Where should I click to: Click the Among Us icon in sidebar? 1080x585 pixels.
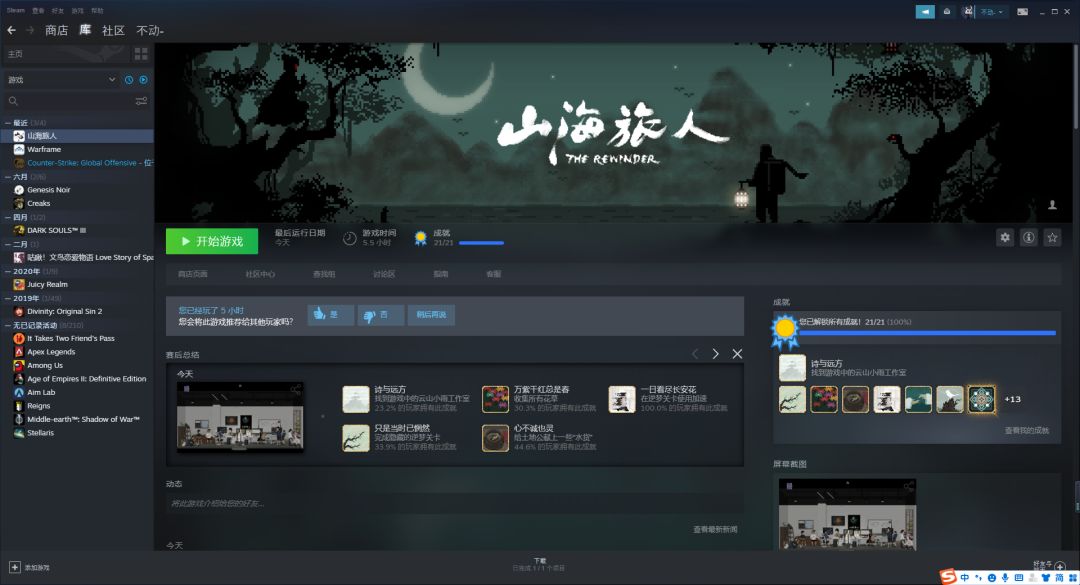(x=19, y=366)
